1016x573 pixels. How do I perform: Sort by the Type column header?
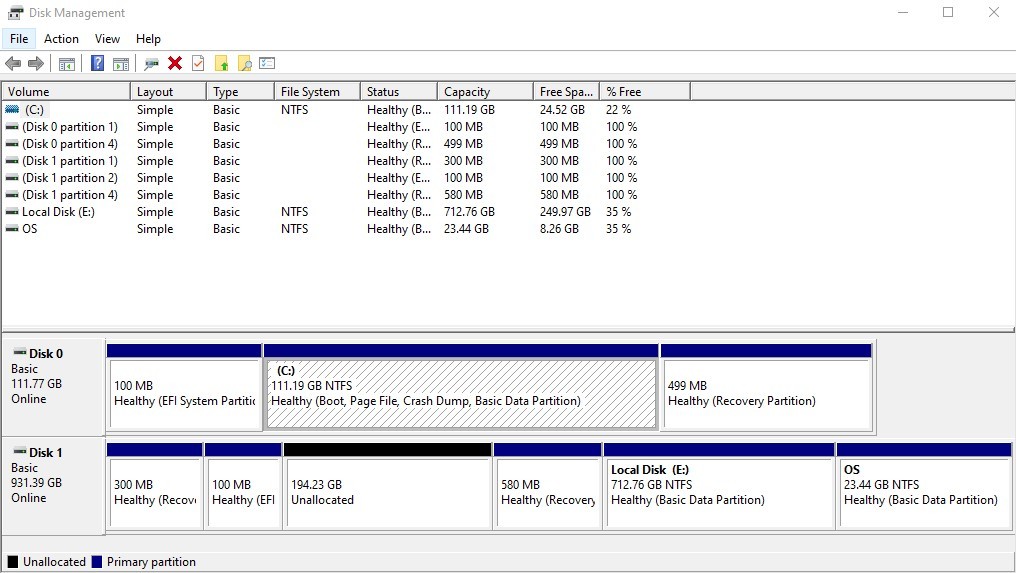click(x=240, y=91)
